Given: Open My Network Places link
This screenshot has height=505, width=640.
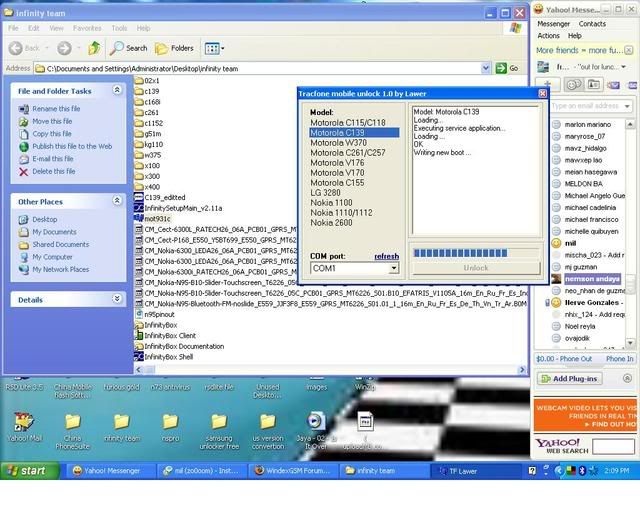Looking at the screenshot, I should click(x=60, y=269).
